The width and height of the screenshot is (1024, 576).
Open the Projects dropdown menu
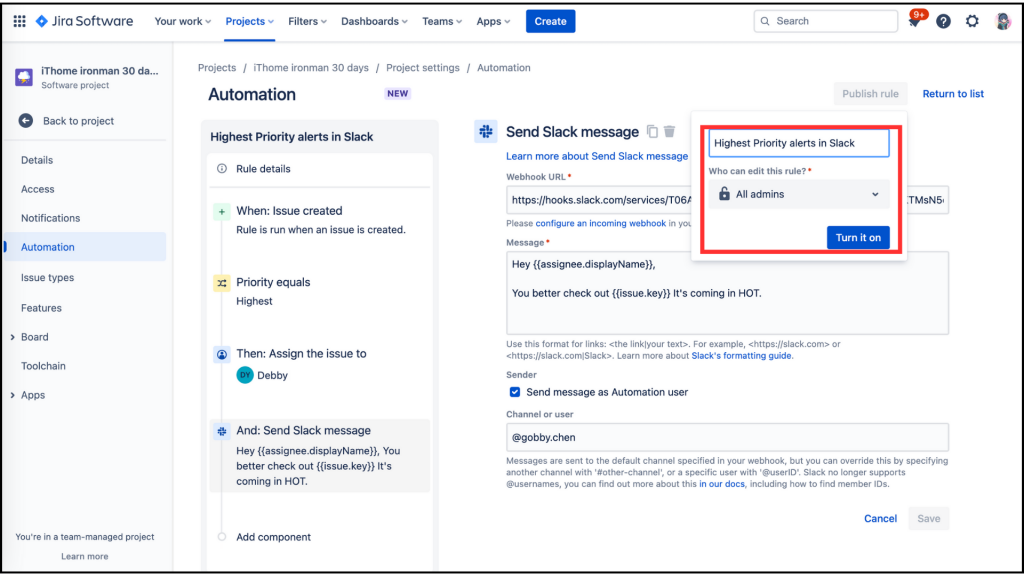[x=249, y=21]
